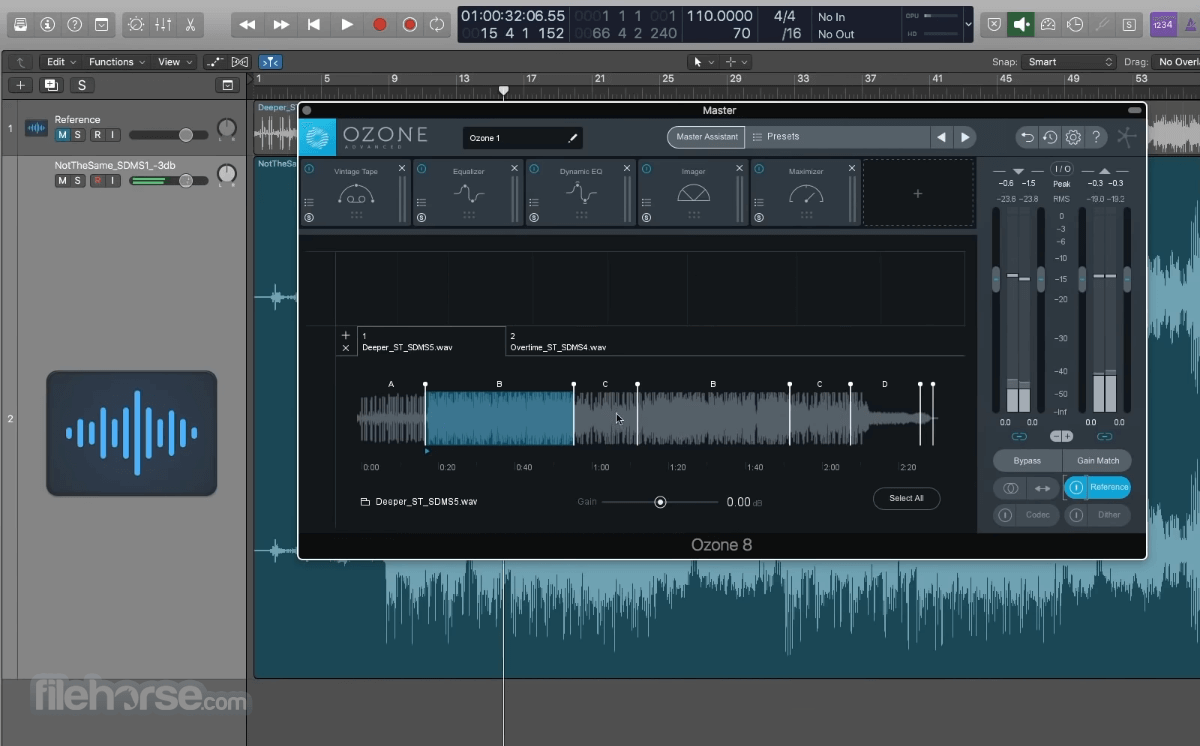Click the Duplicate Track icon
The width and height of the screenshot is (1200, 746).
[50, 85]
